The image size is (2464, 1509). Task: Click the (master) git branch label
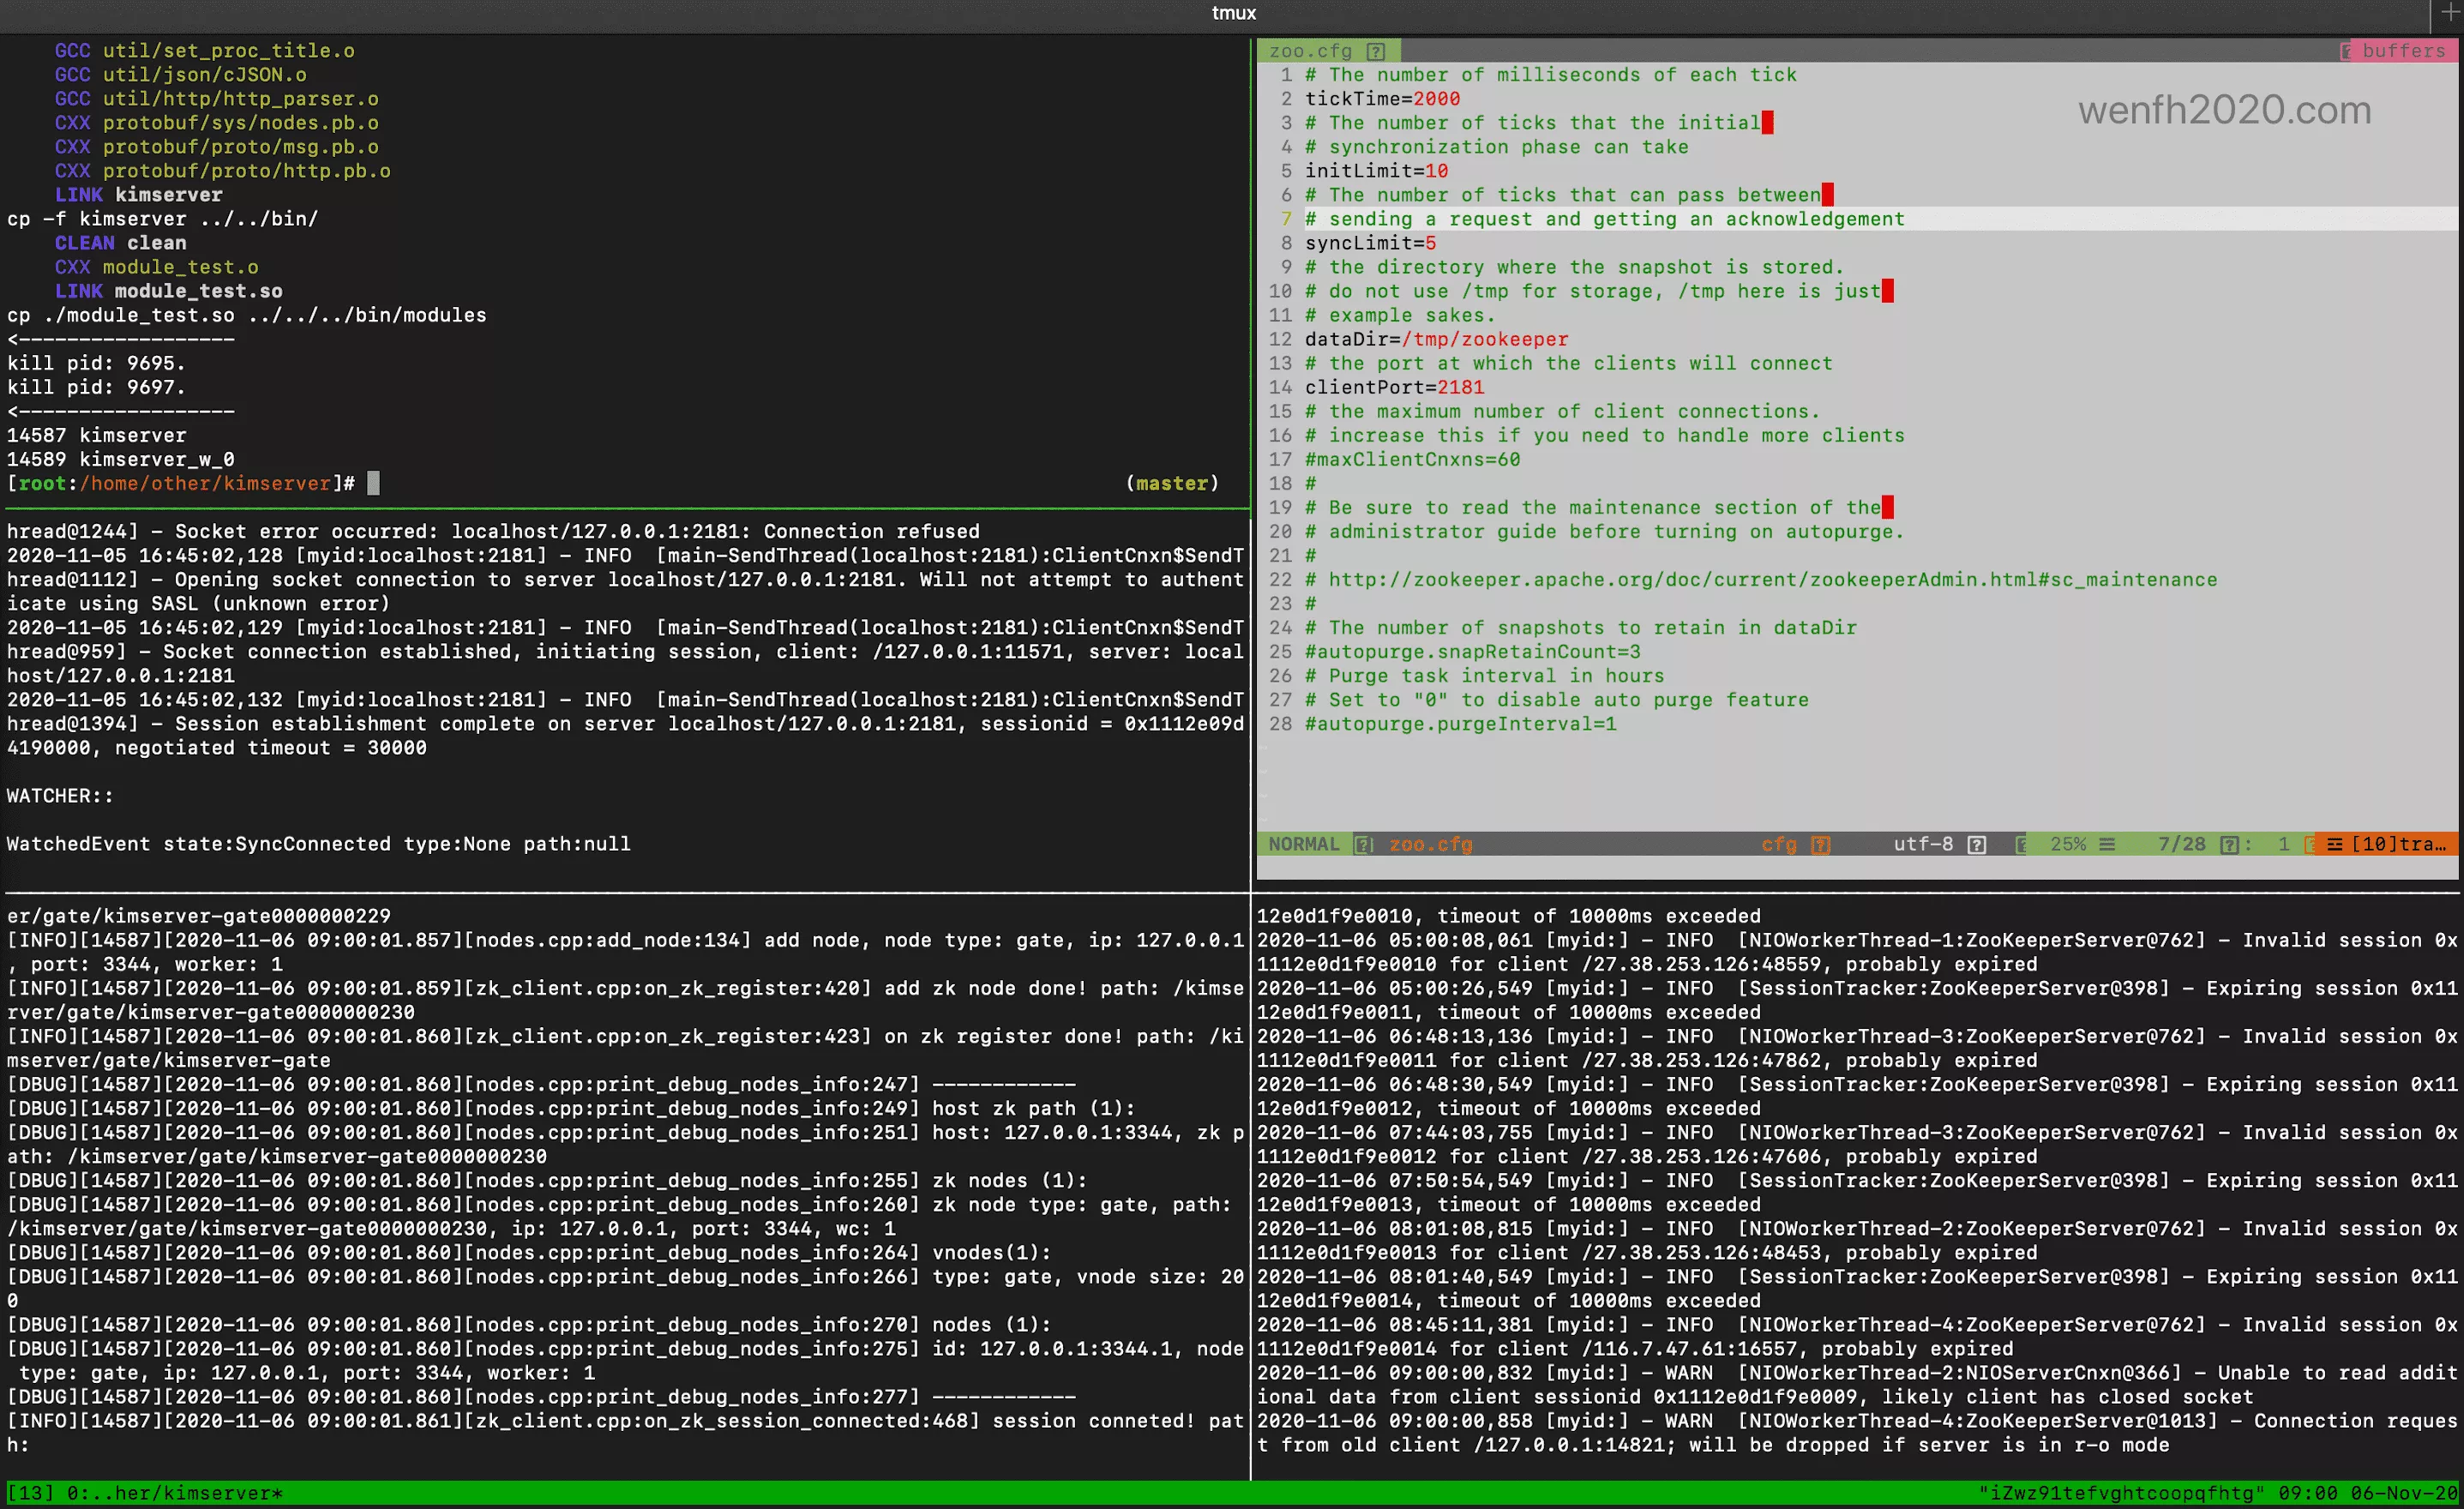[1172, 484]
